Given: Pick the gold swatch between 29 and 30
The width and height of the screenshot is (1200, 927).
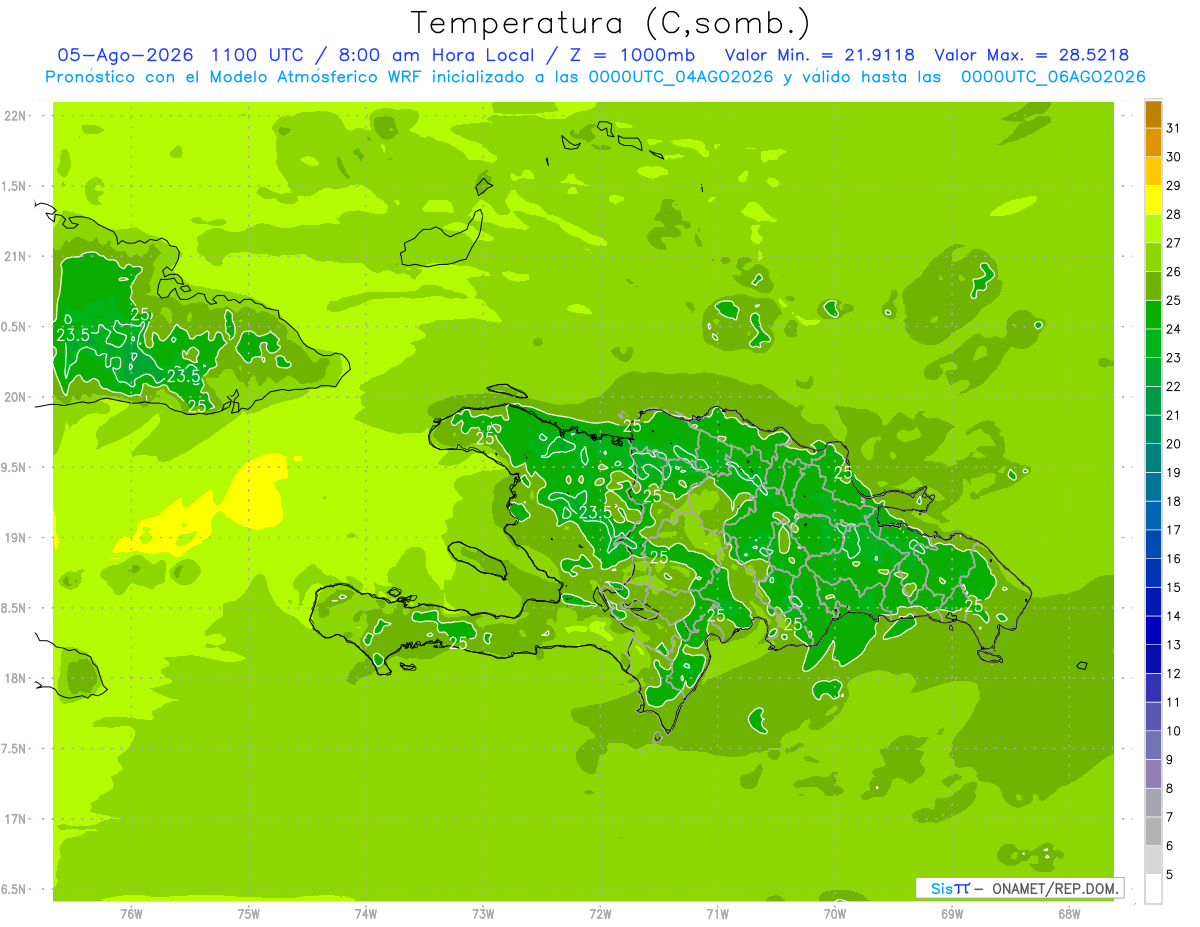Looking at the screenshot, I should tap(1153, 171).
